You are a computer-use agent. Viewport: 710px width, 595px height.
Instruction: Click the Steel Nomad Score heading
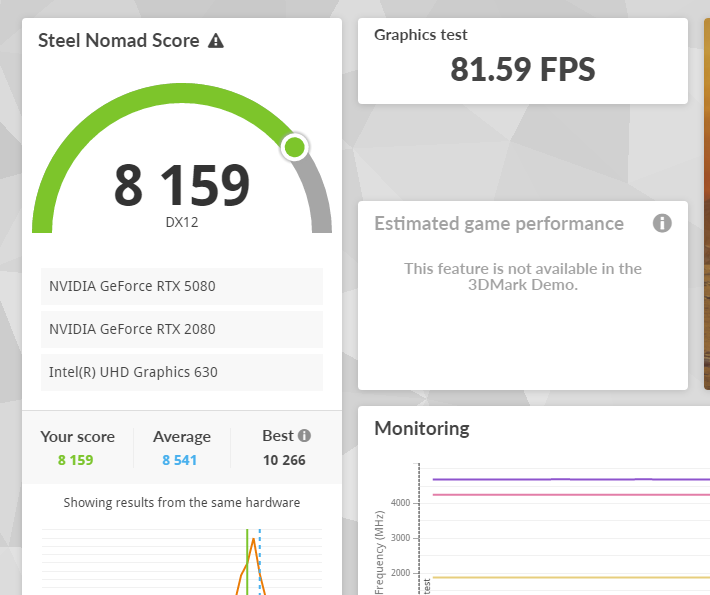119,41
